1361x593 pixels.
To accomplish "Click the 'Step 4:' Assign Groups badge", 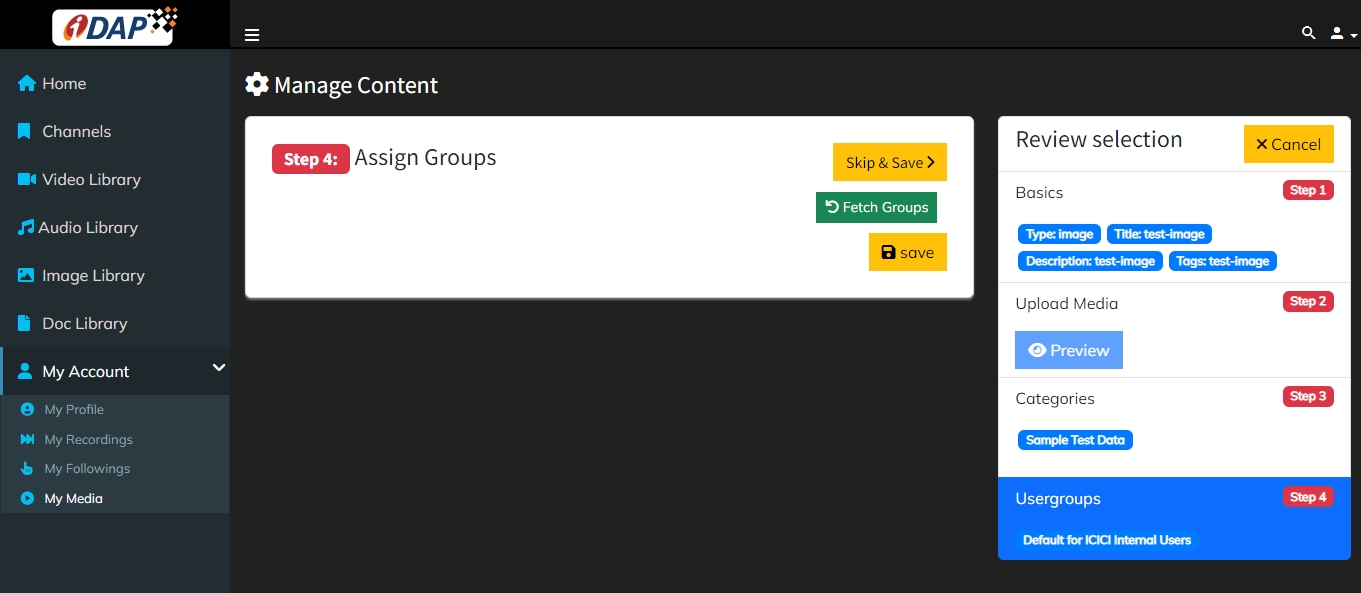I will (311, 159).
